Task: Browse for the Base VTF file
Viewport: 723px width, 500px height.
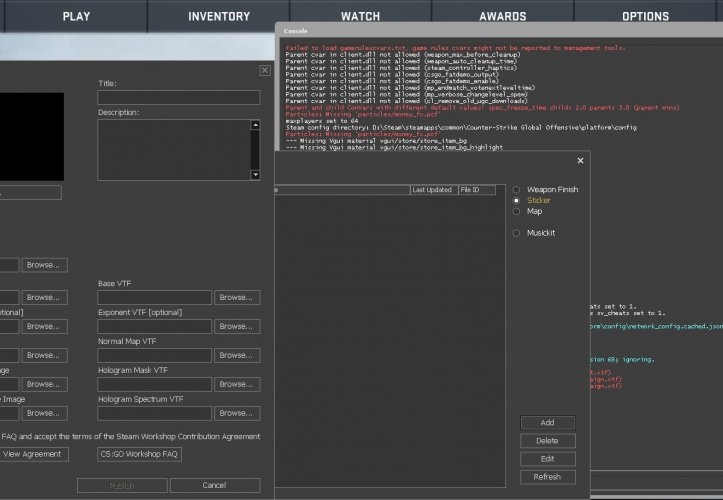Action: [x=236, y=298]
